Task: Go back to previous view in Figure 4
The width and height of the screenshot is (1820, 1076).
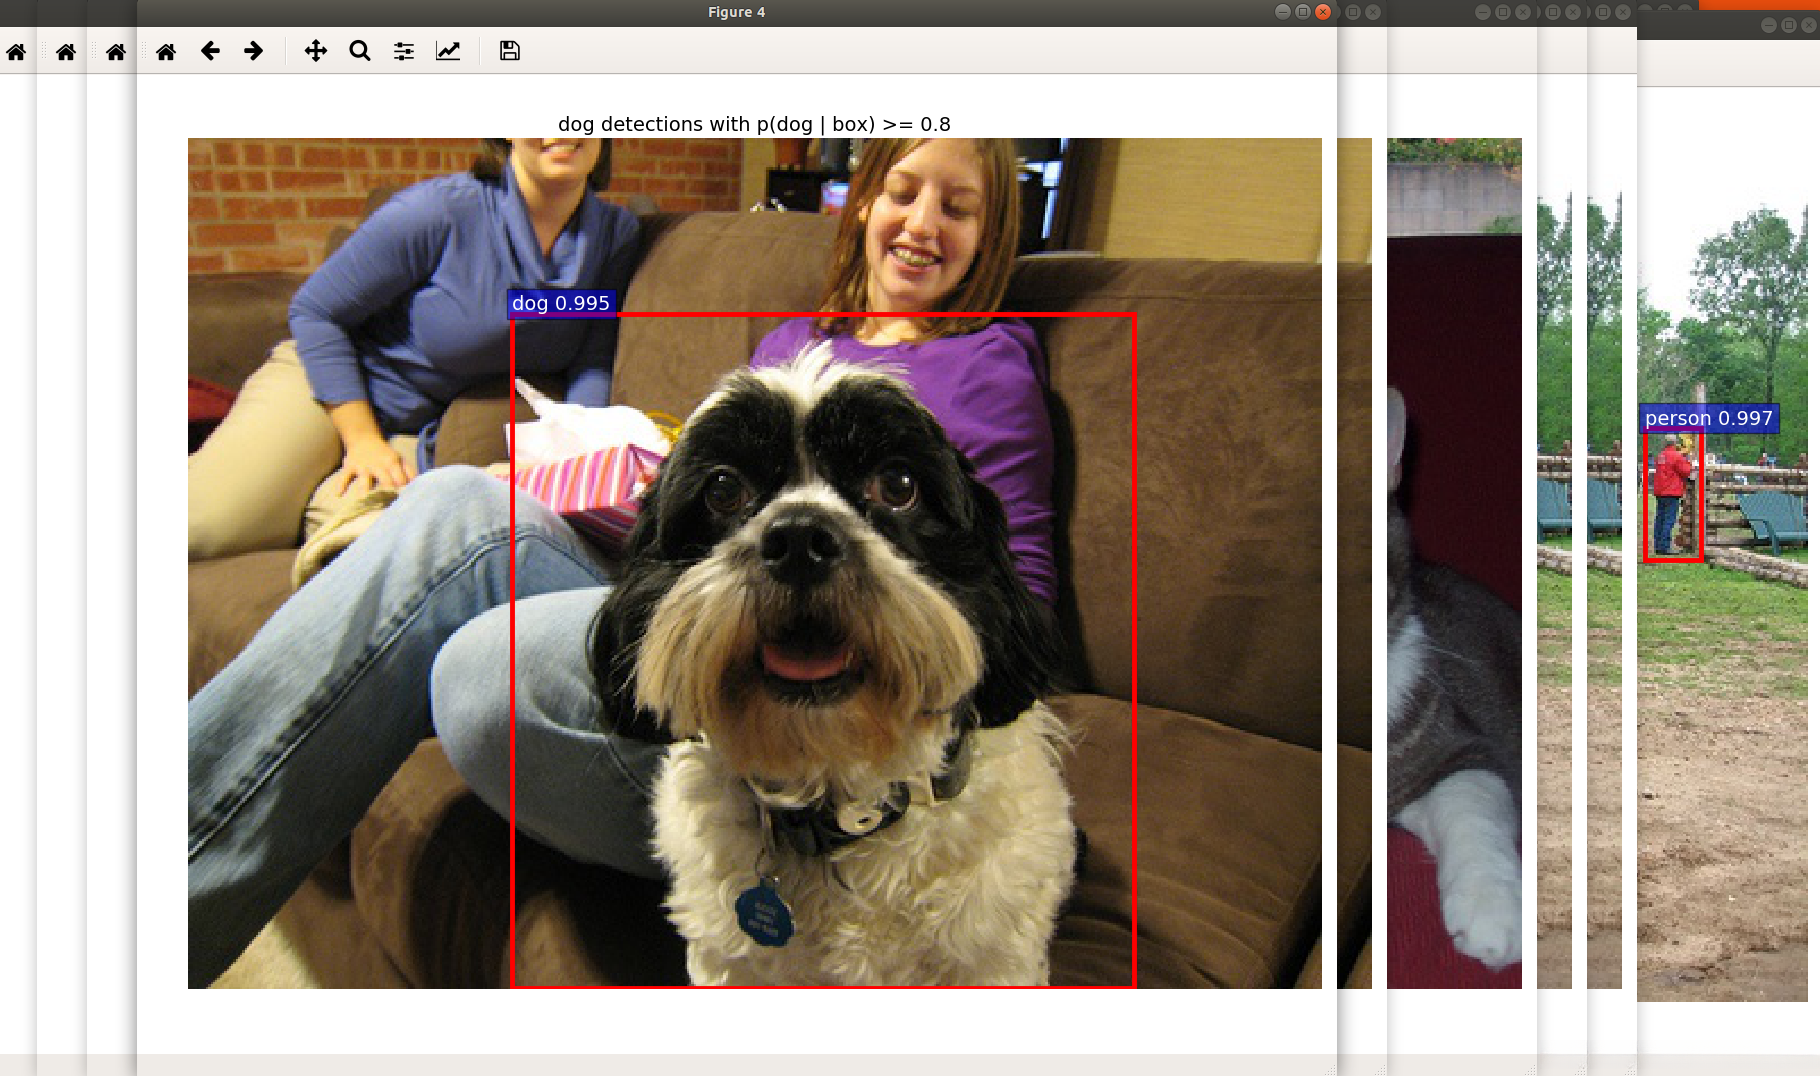Action: (x=210, y=51)
